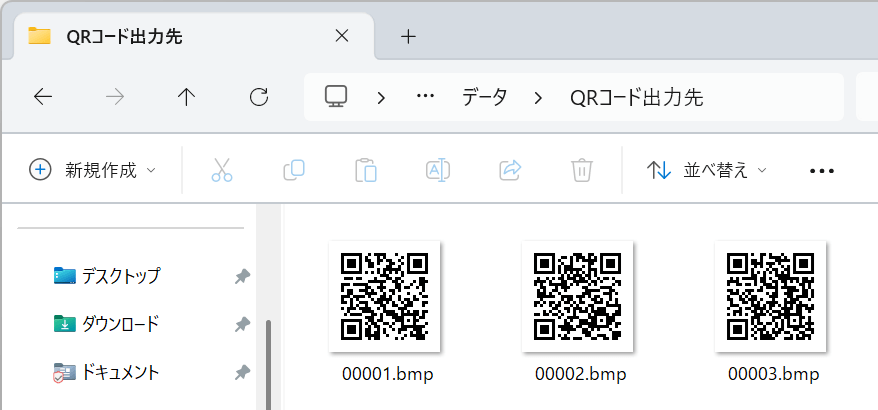
Task: Click the Rename icon in toolbar
Action: point(438,170)
